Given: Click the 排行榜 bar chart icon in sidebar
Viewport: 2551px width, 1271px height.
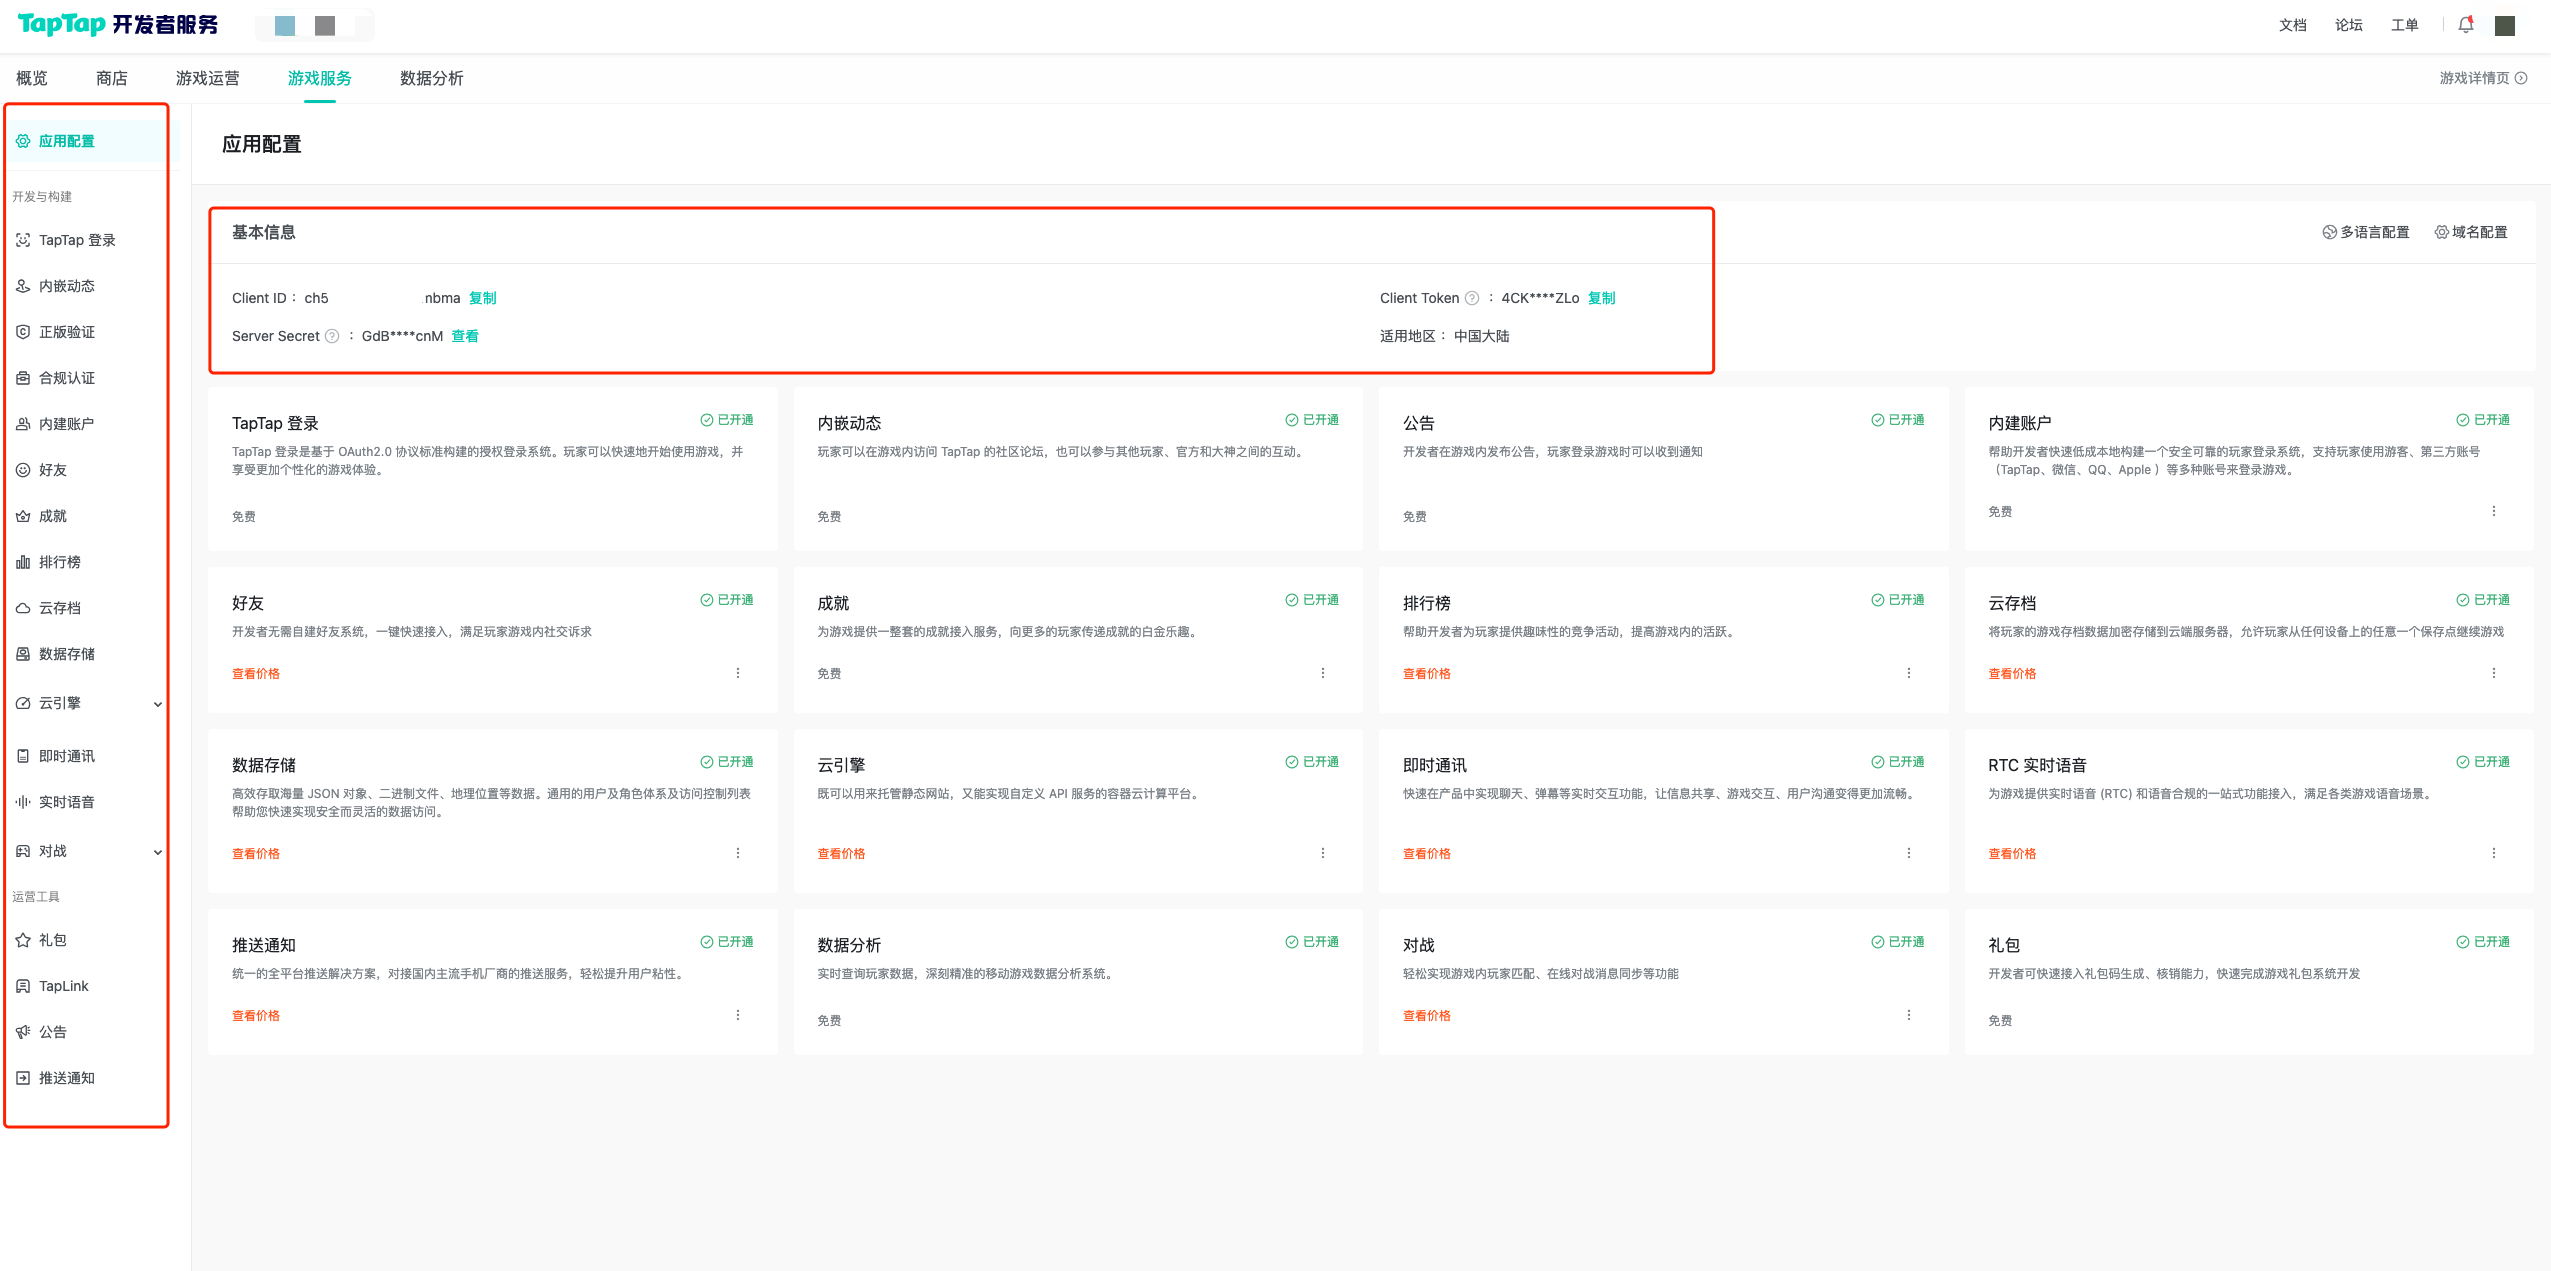Looking at the screenshot, I should tap(23, 562).
